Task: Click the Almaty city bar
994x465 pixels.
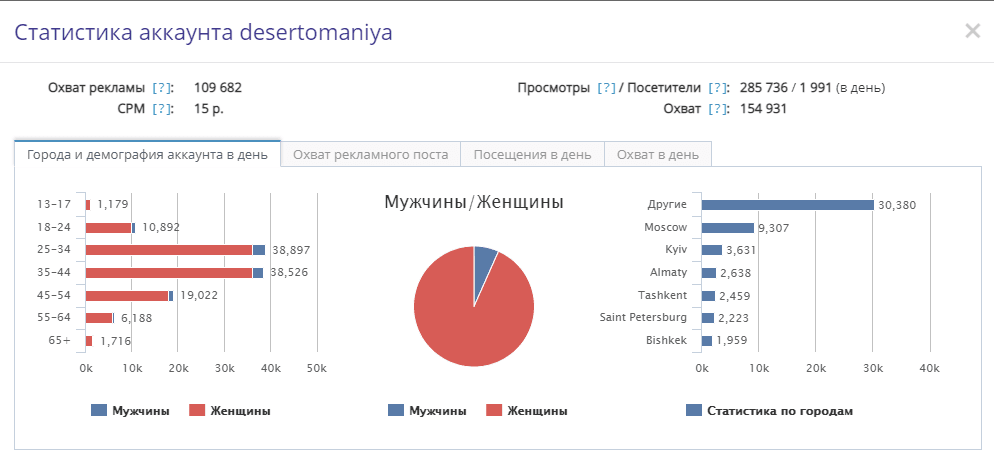Action: (x=709, y=273)
